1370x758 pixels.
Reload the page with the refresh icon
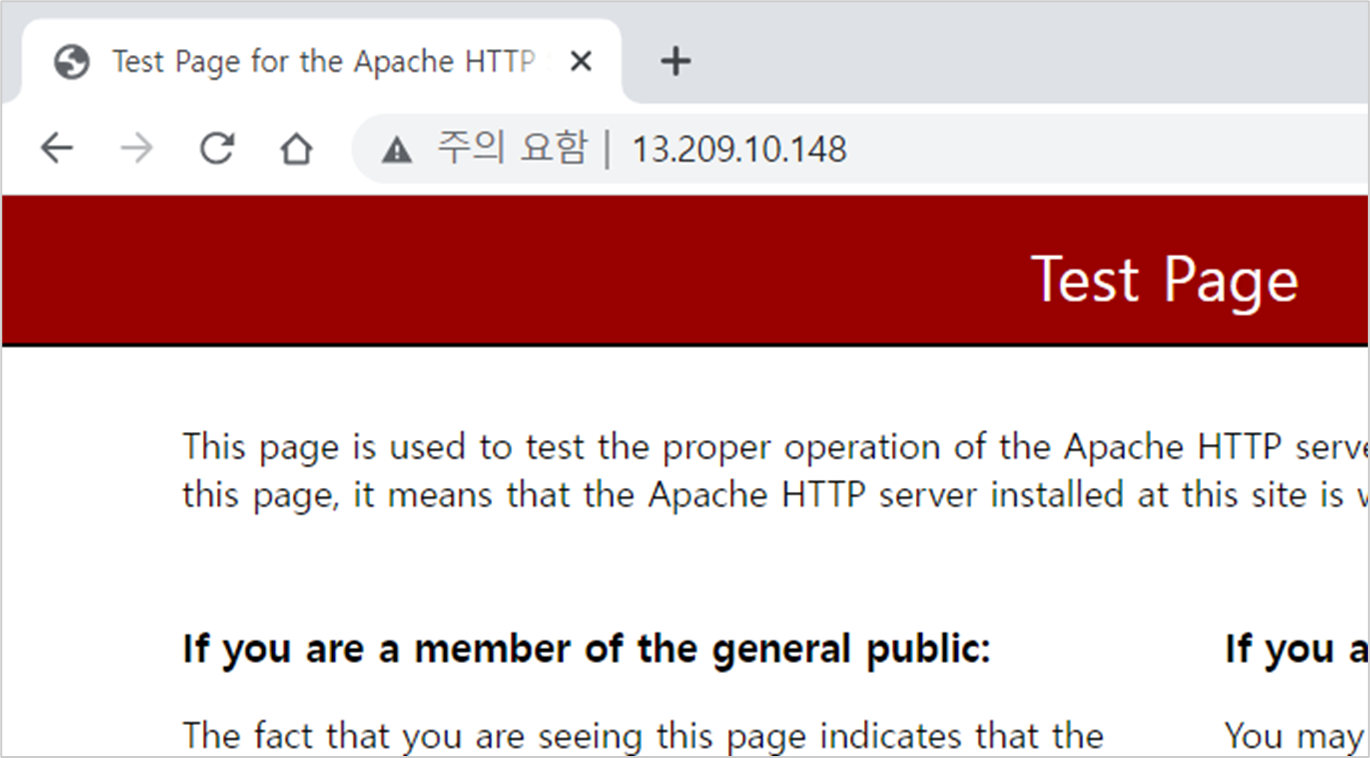pyautogui.click(x=217, y=149)
